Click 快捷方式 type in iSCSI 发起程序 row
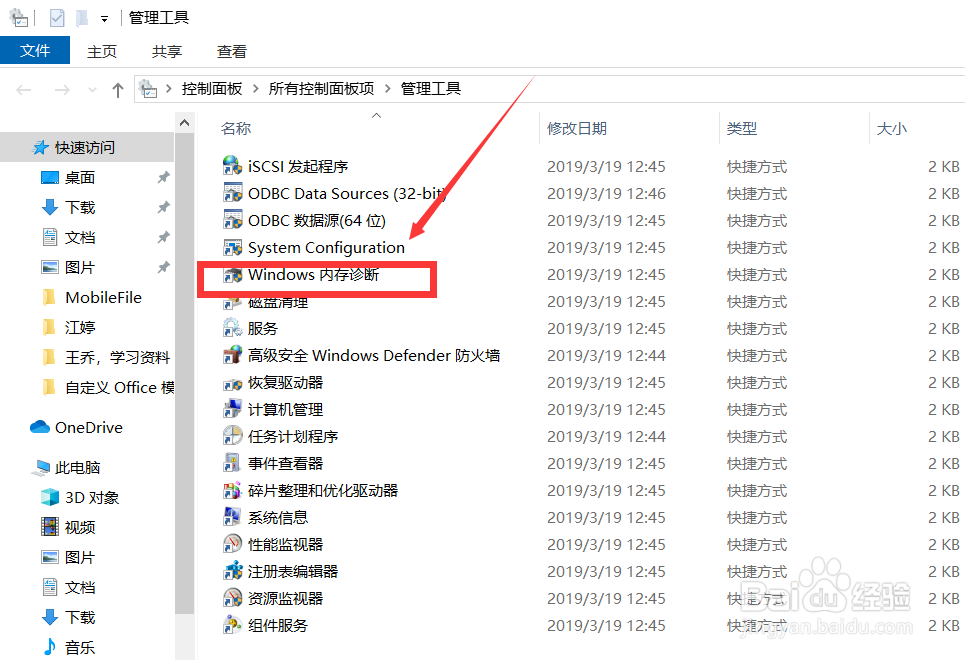Screen dimensions: 965x660 (757, 166)
